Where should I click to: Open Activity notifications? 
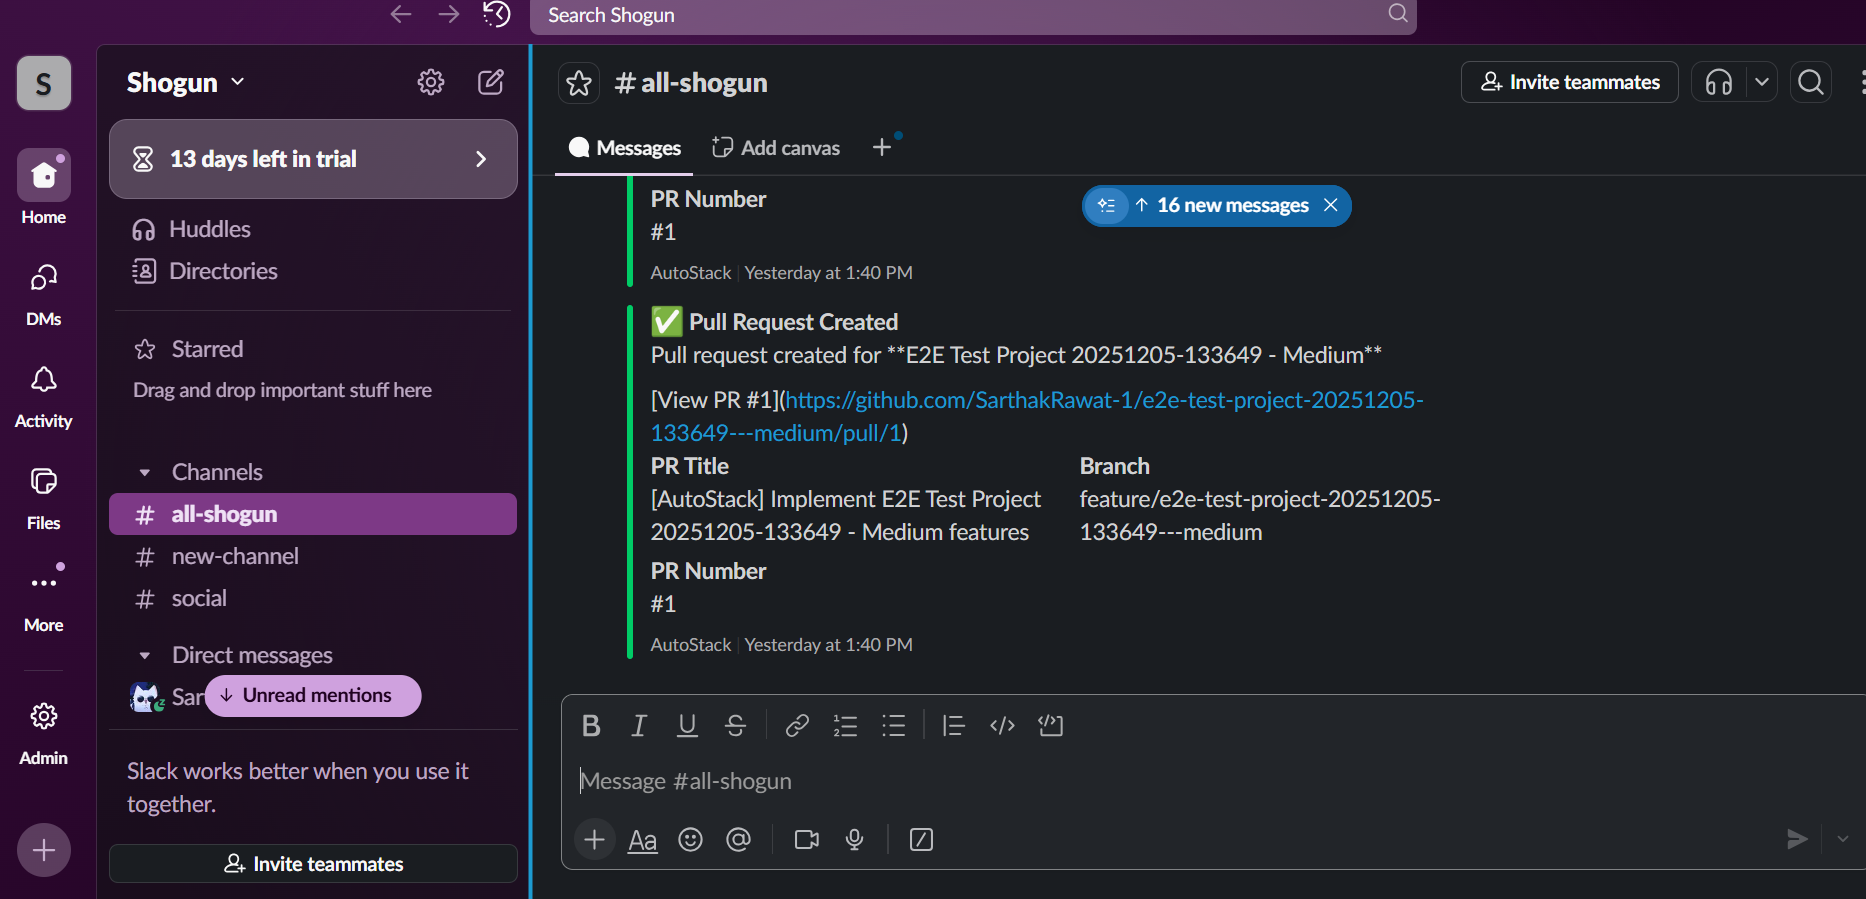point(44,397)
